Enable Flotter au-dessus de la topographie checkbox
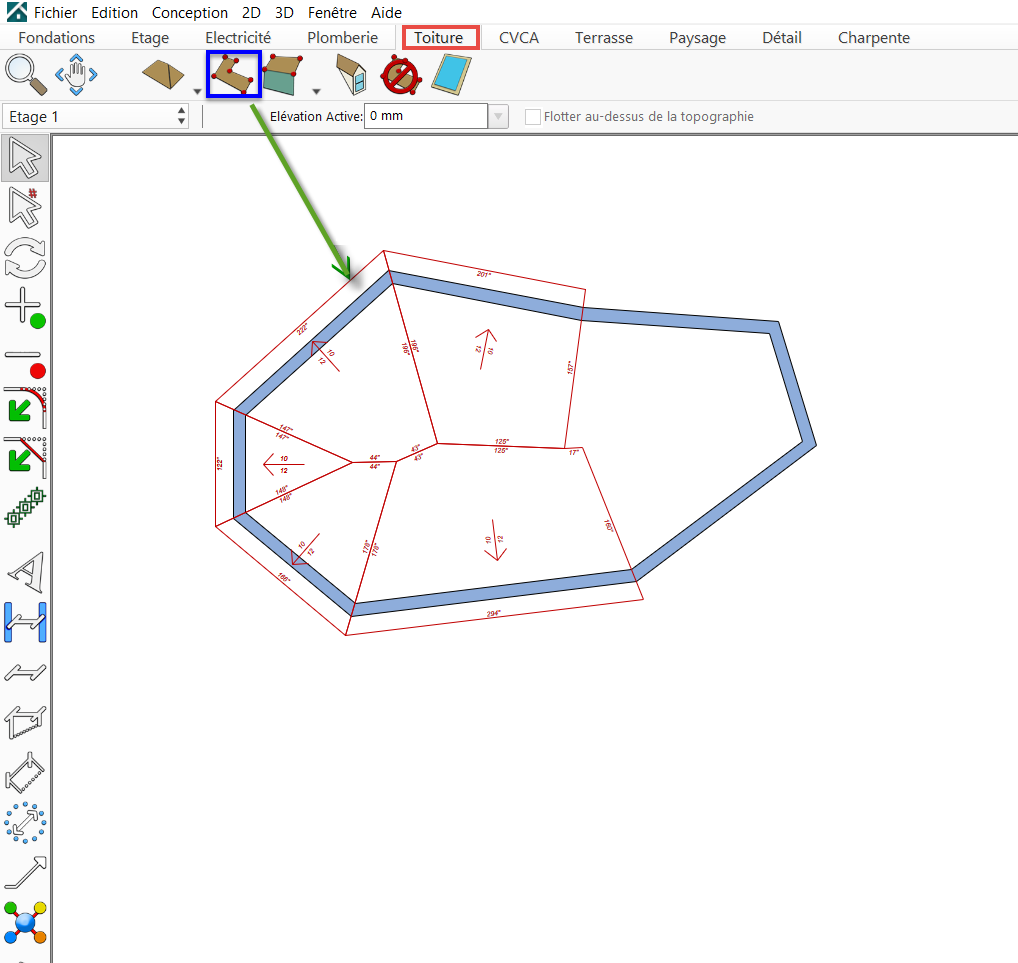 click(x=532, y=117)
